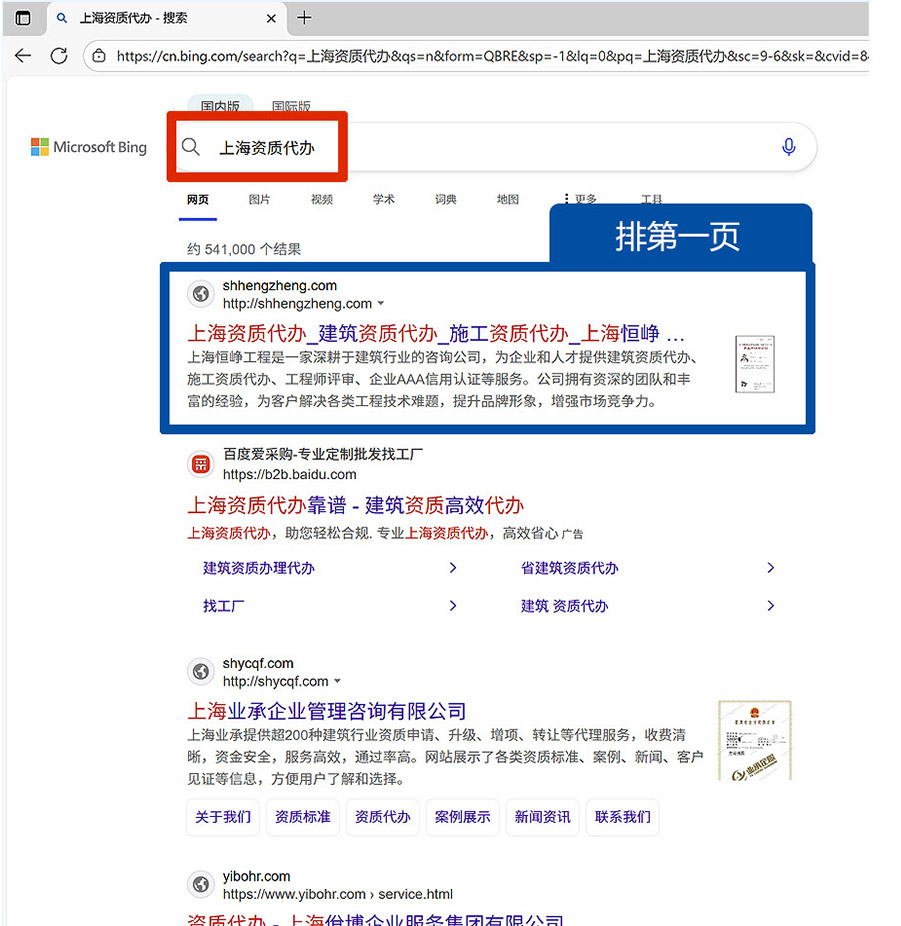Click the Baidu Aicaigou site icon

pyautogui.click(x=201, y=464)
